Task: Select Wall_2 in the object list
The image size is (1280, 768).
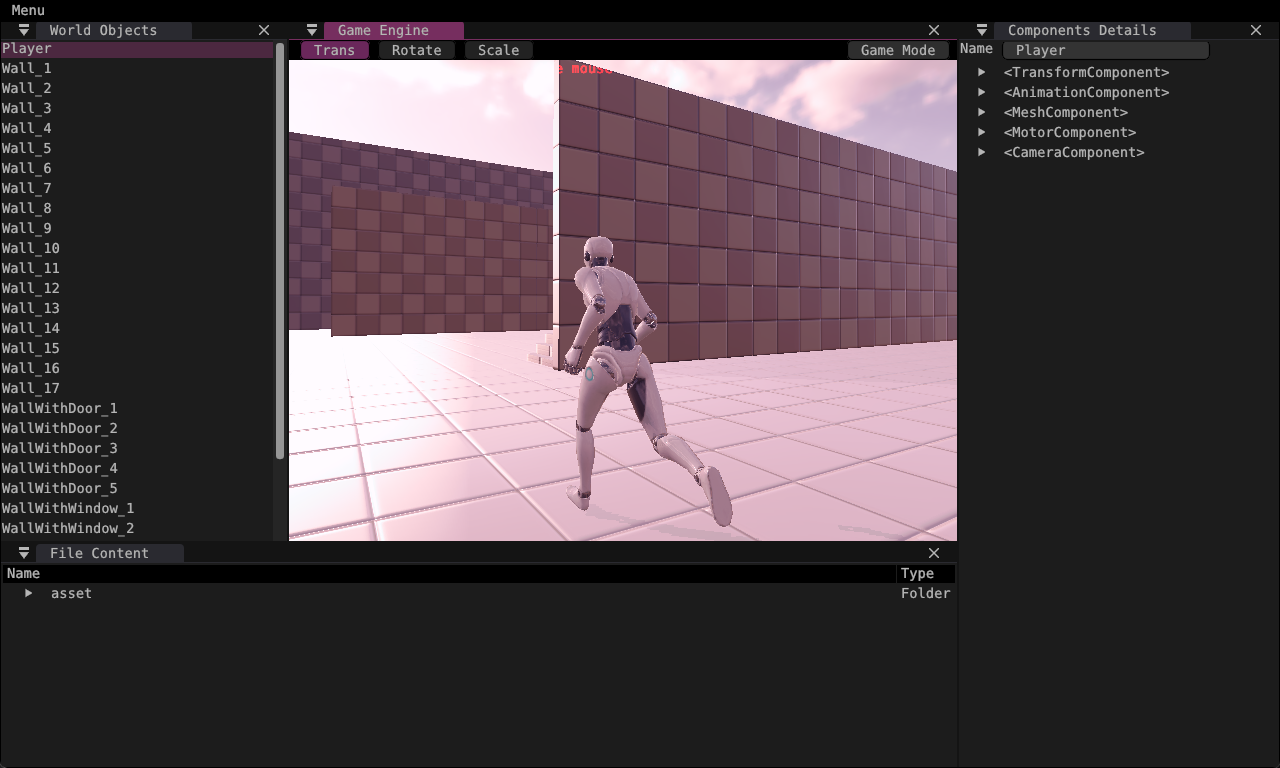Action: click(x=137, y=88)
